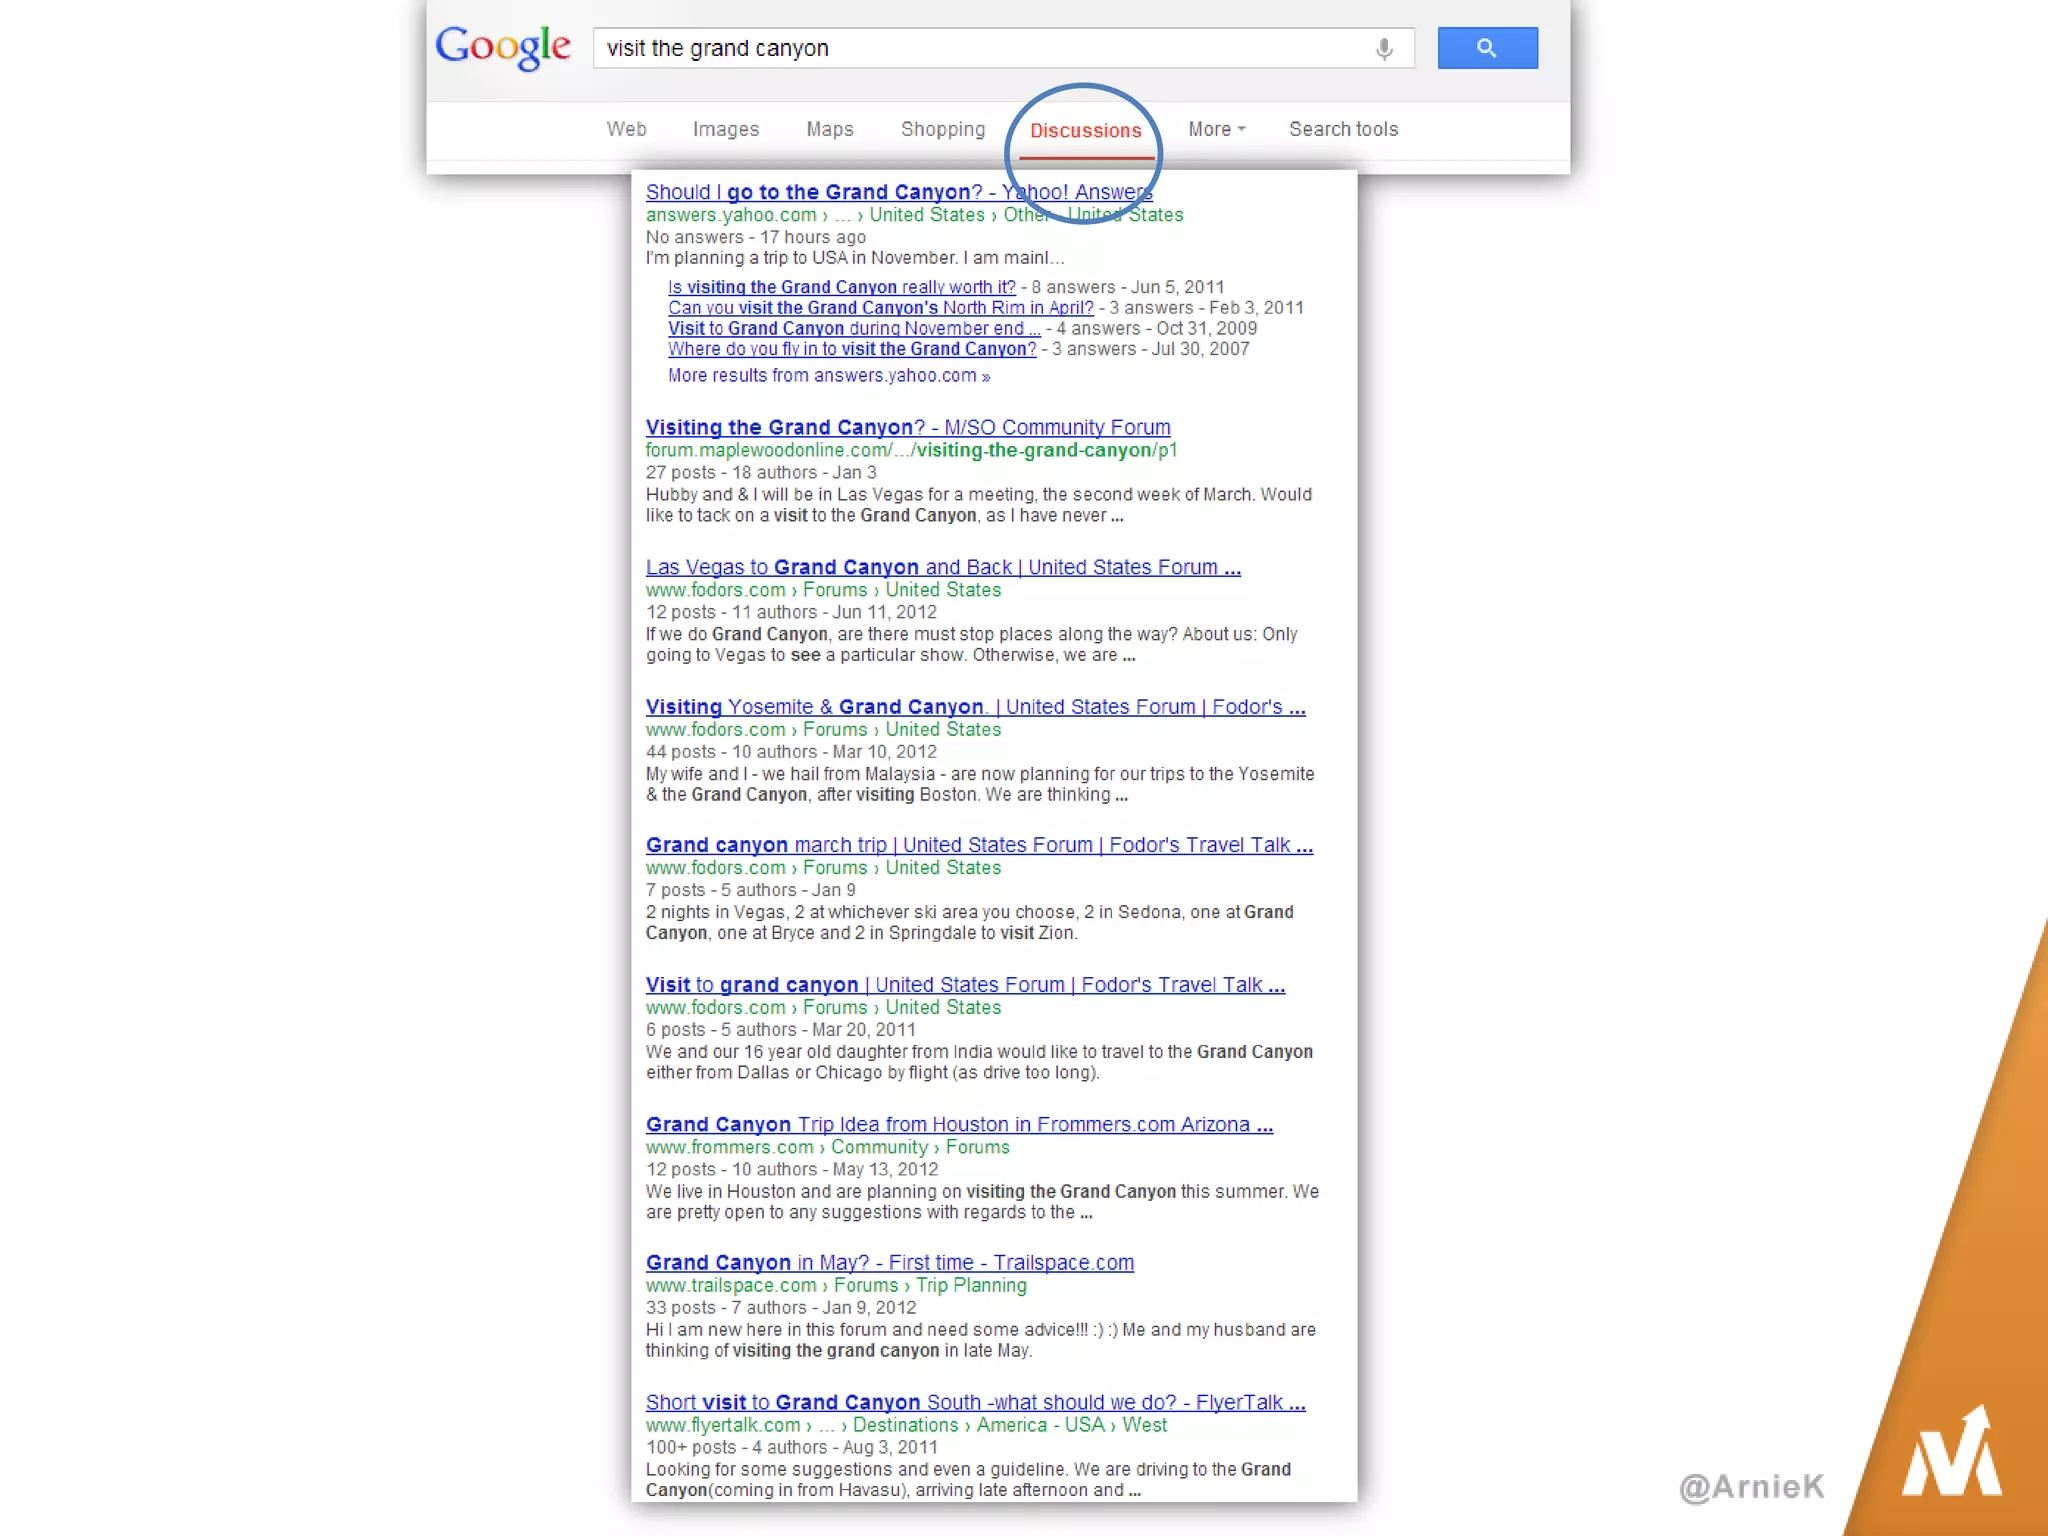Select the Shopping tab
2048x1536 pixels.
(x=942, y=129)
